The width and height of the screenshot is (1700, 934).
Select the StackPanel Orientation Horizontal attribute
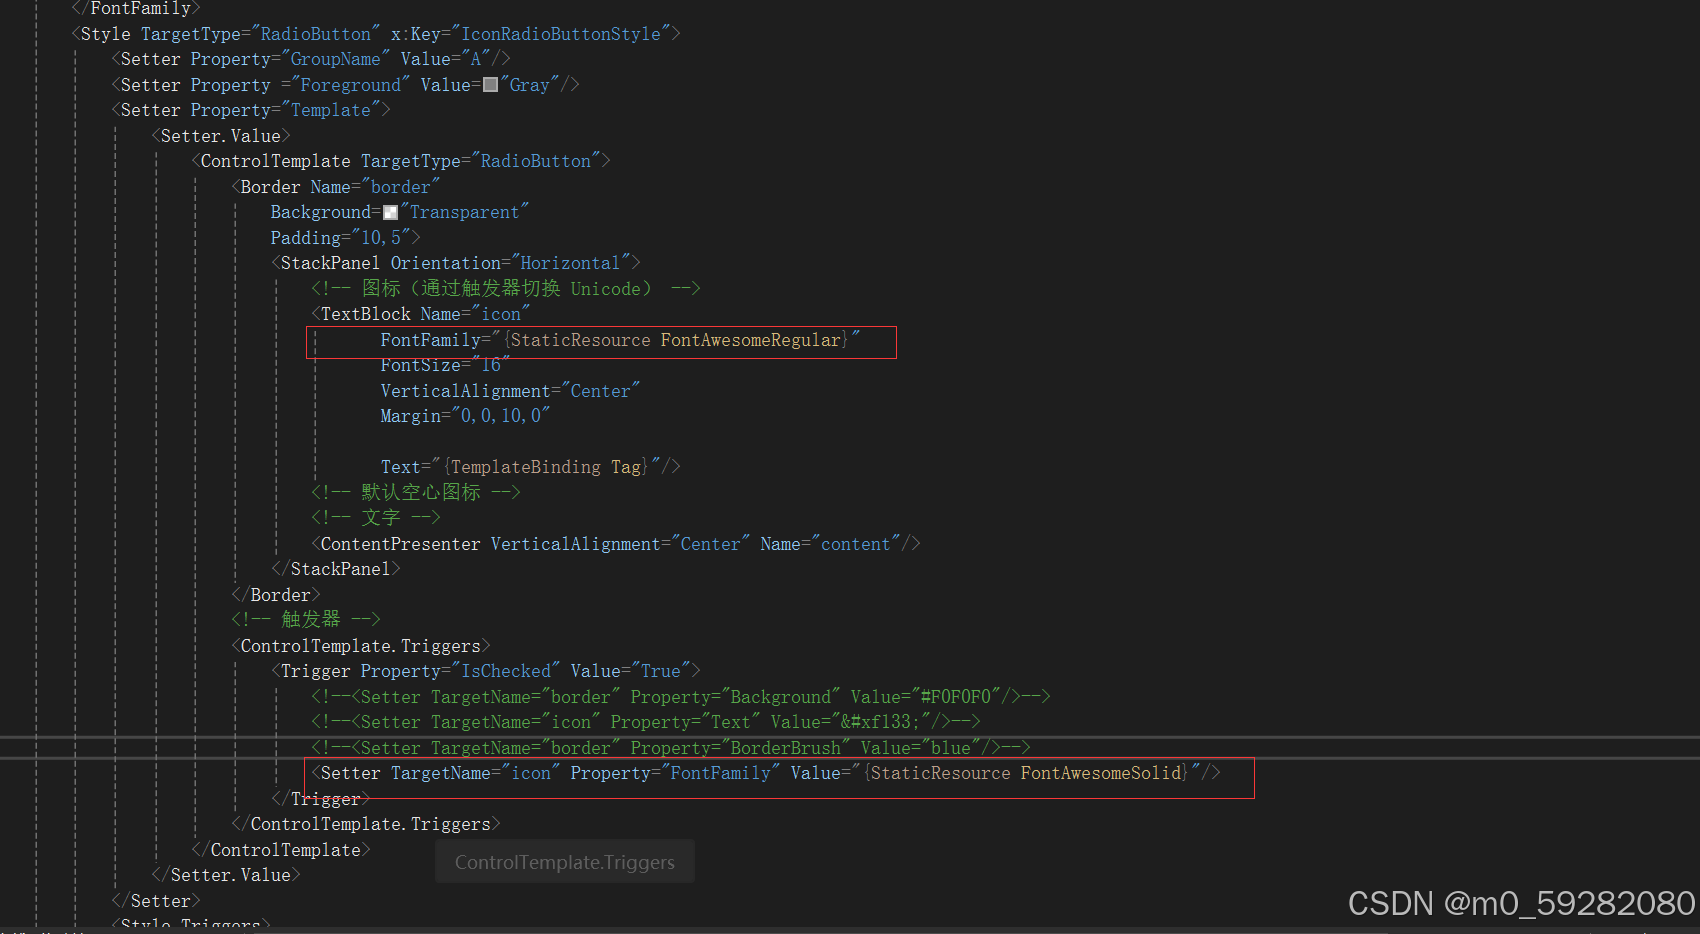(520, 262)
